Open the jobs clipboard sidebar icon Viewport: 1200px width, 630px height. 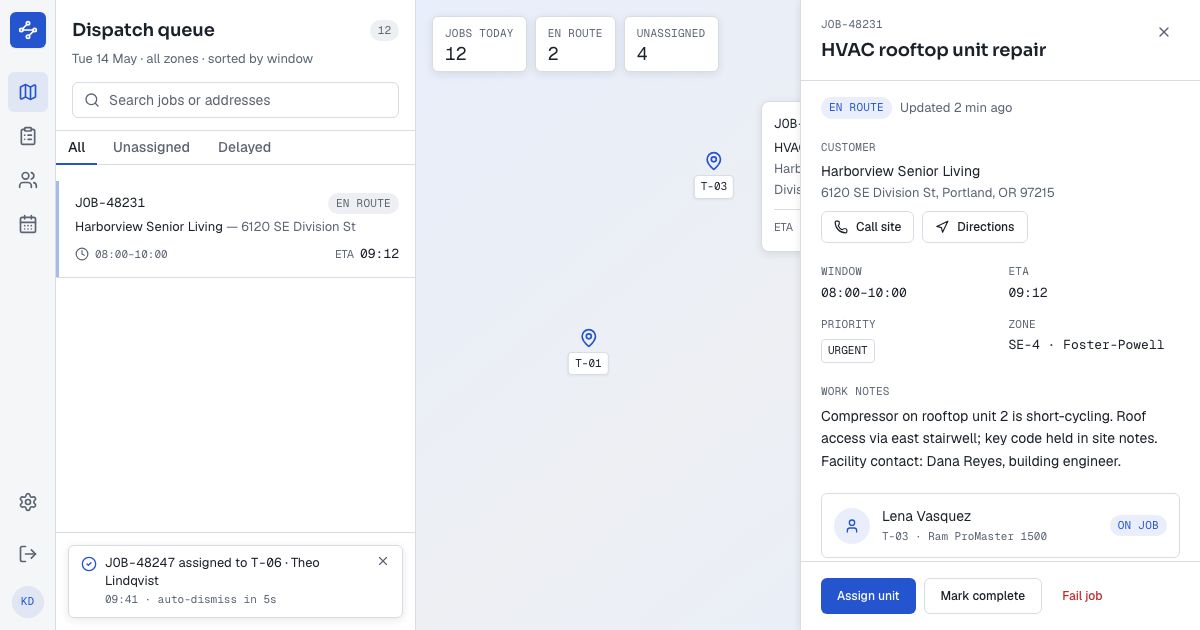28,136
